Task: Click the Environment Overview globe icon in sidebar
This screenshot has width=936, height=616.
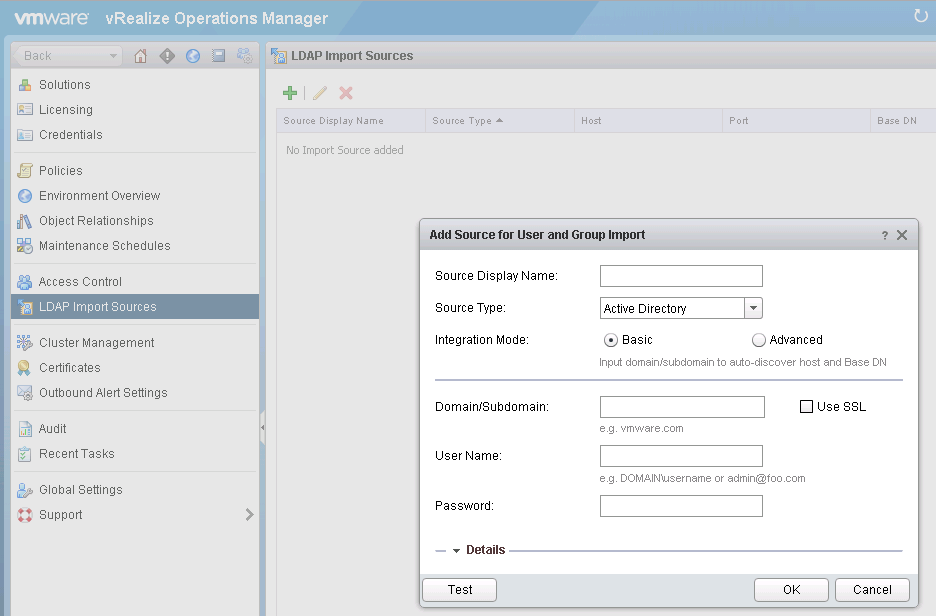Action: 24,196
